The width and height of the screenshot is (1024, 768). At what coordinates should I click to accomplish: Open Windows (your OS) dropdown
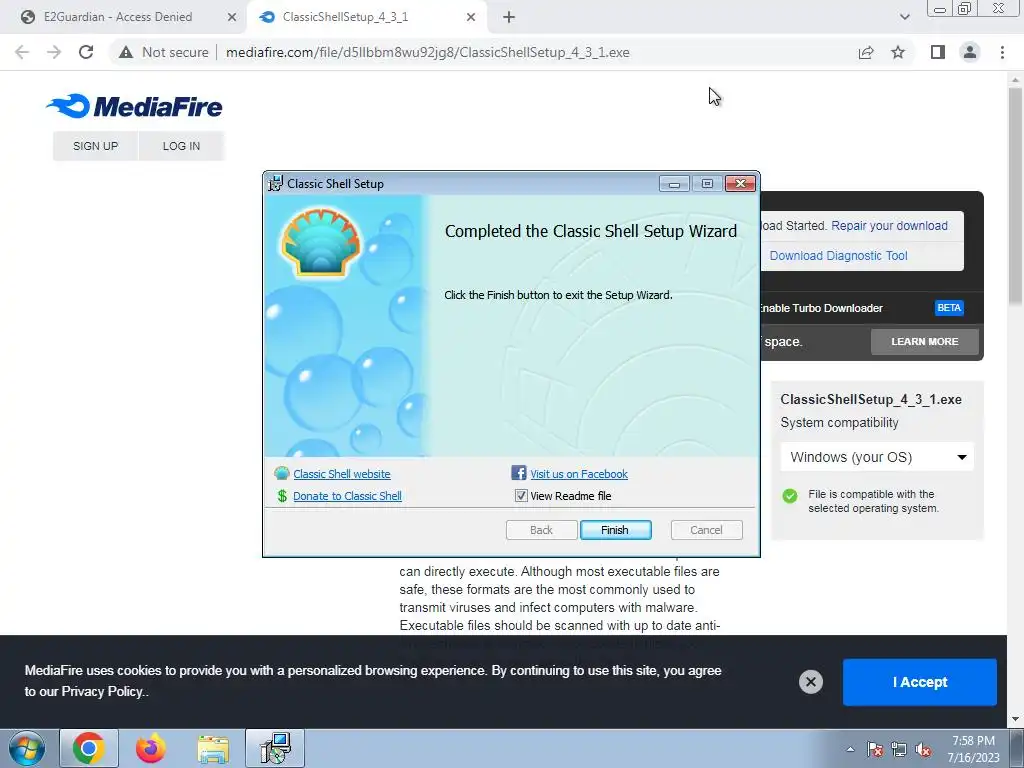pos(877,457)
